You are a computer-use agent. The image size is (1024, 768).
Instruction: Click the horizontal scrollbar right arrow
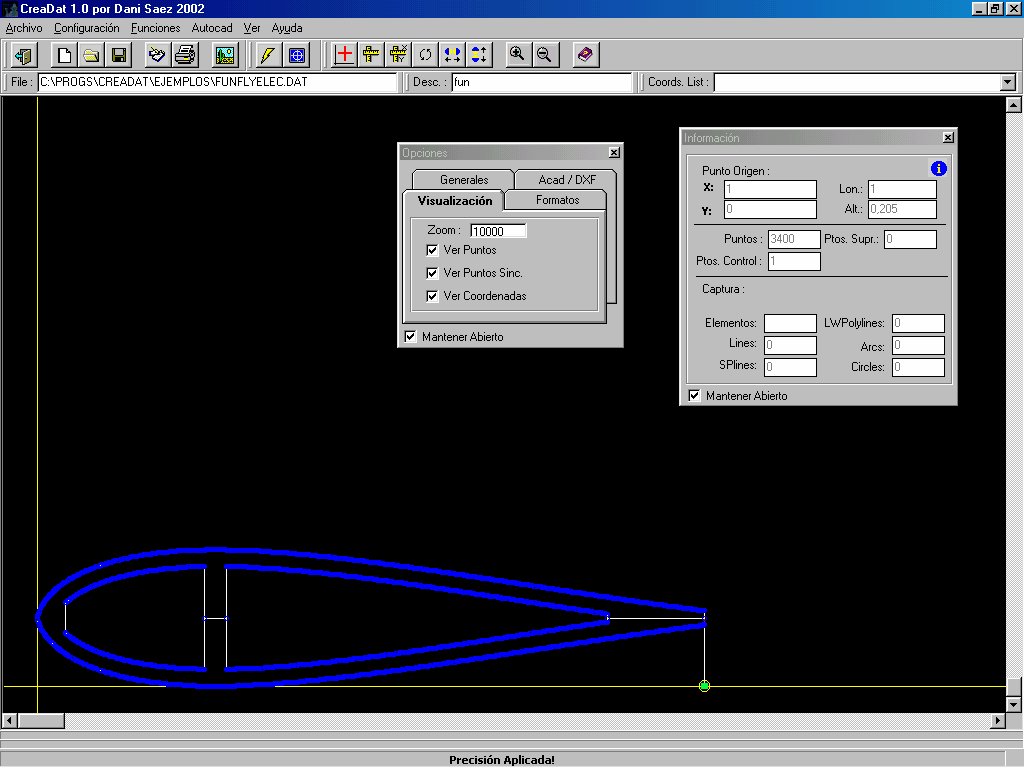point(997,720)
